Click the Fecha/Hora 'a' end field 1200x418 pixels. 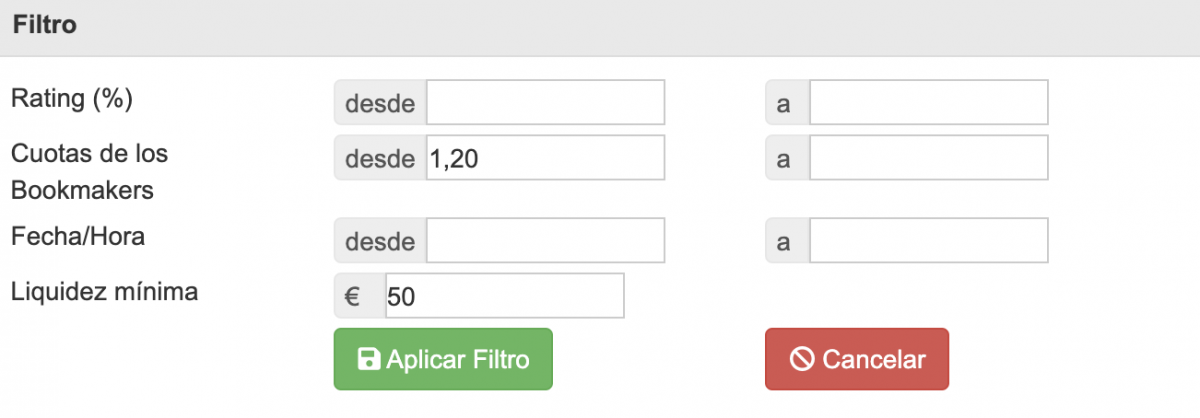928,241
